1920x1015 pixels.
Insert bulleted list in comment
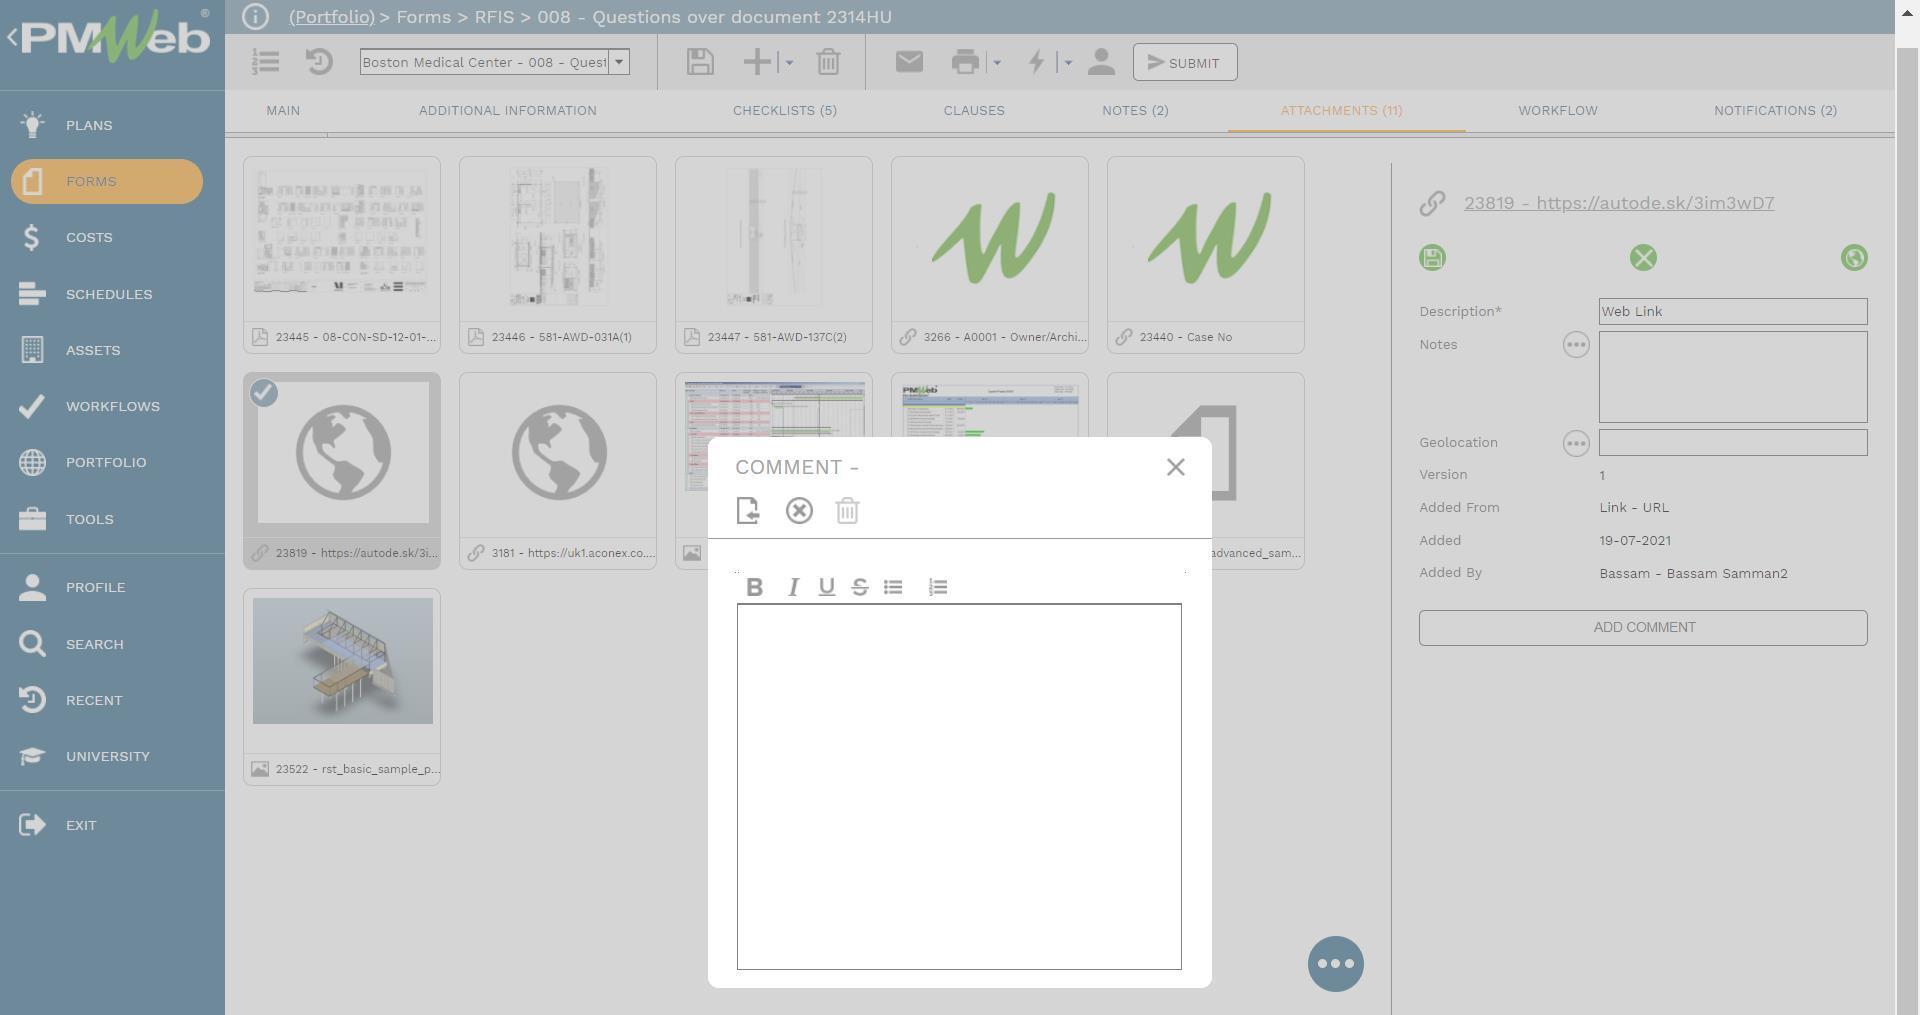tap(893, 588)
